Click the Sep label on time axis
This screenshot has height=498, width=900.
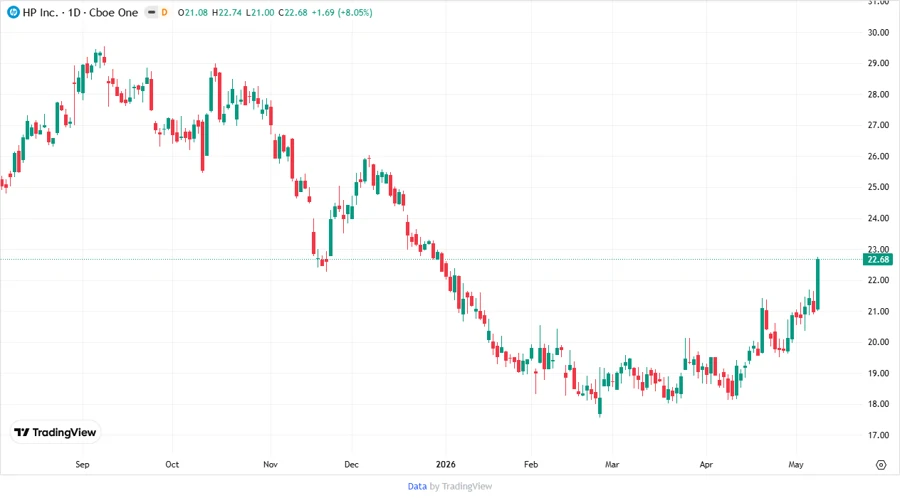[82, 464]
